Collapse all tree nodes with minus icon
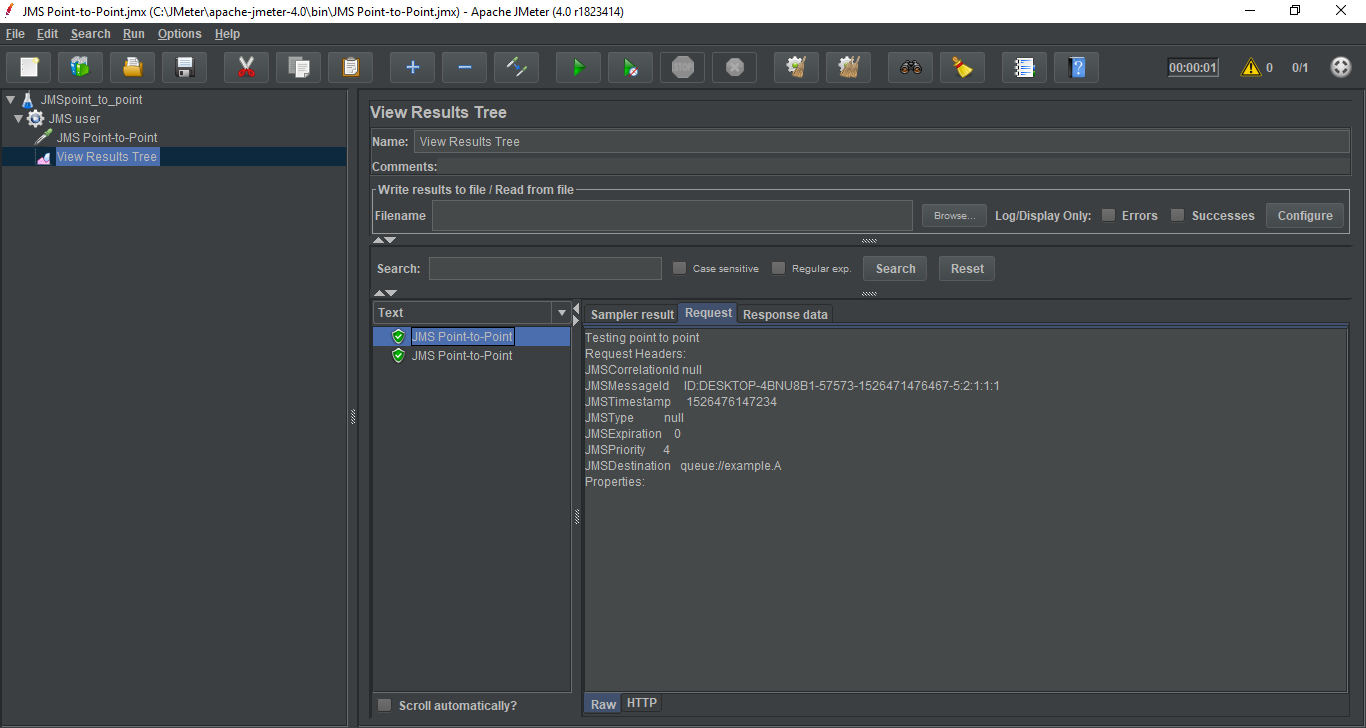1366x728 pixels. pos(465,67)
